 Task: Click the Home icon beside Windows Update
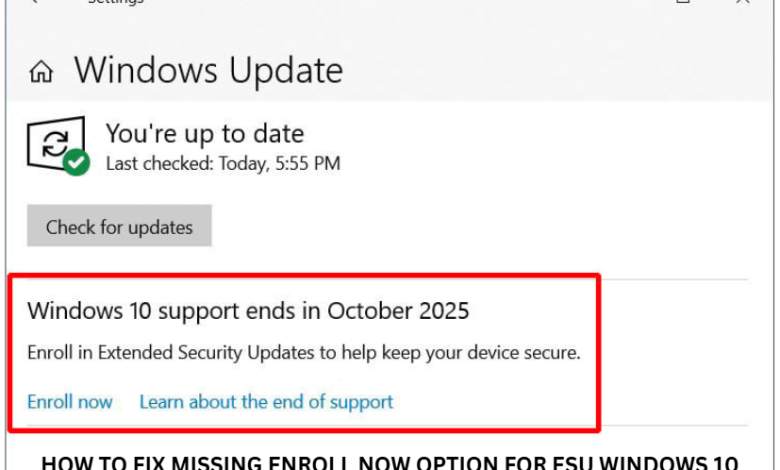click(41, 72)
